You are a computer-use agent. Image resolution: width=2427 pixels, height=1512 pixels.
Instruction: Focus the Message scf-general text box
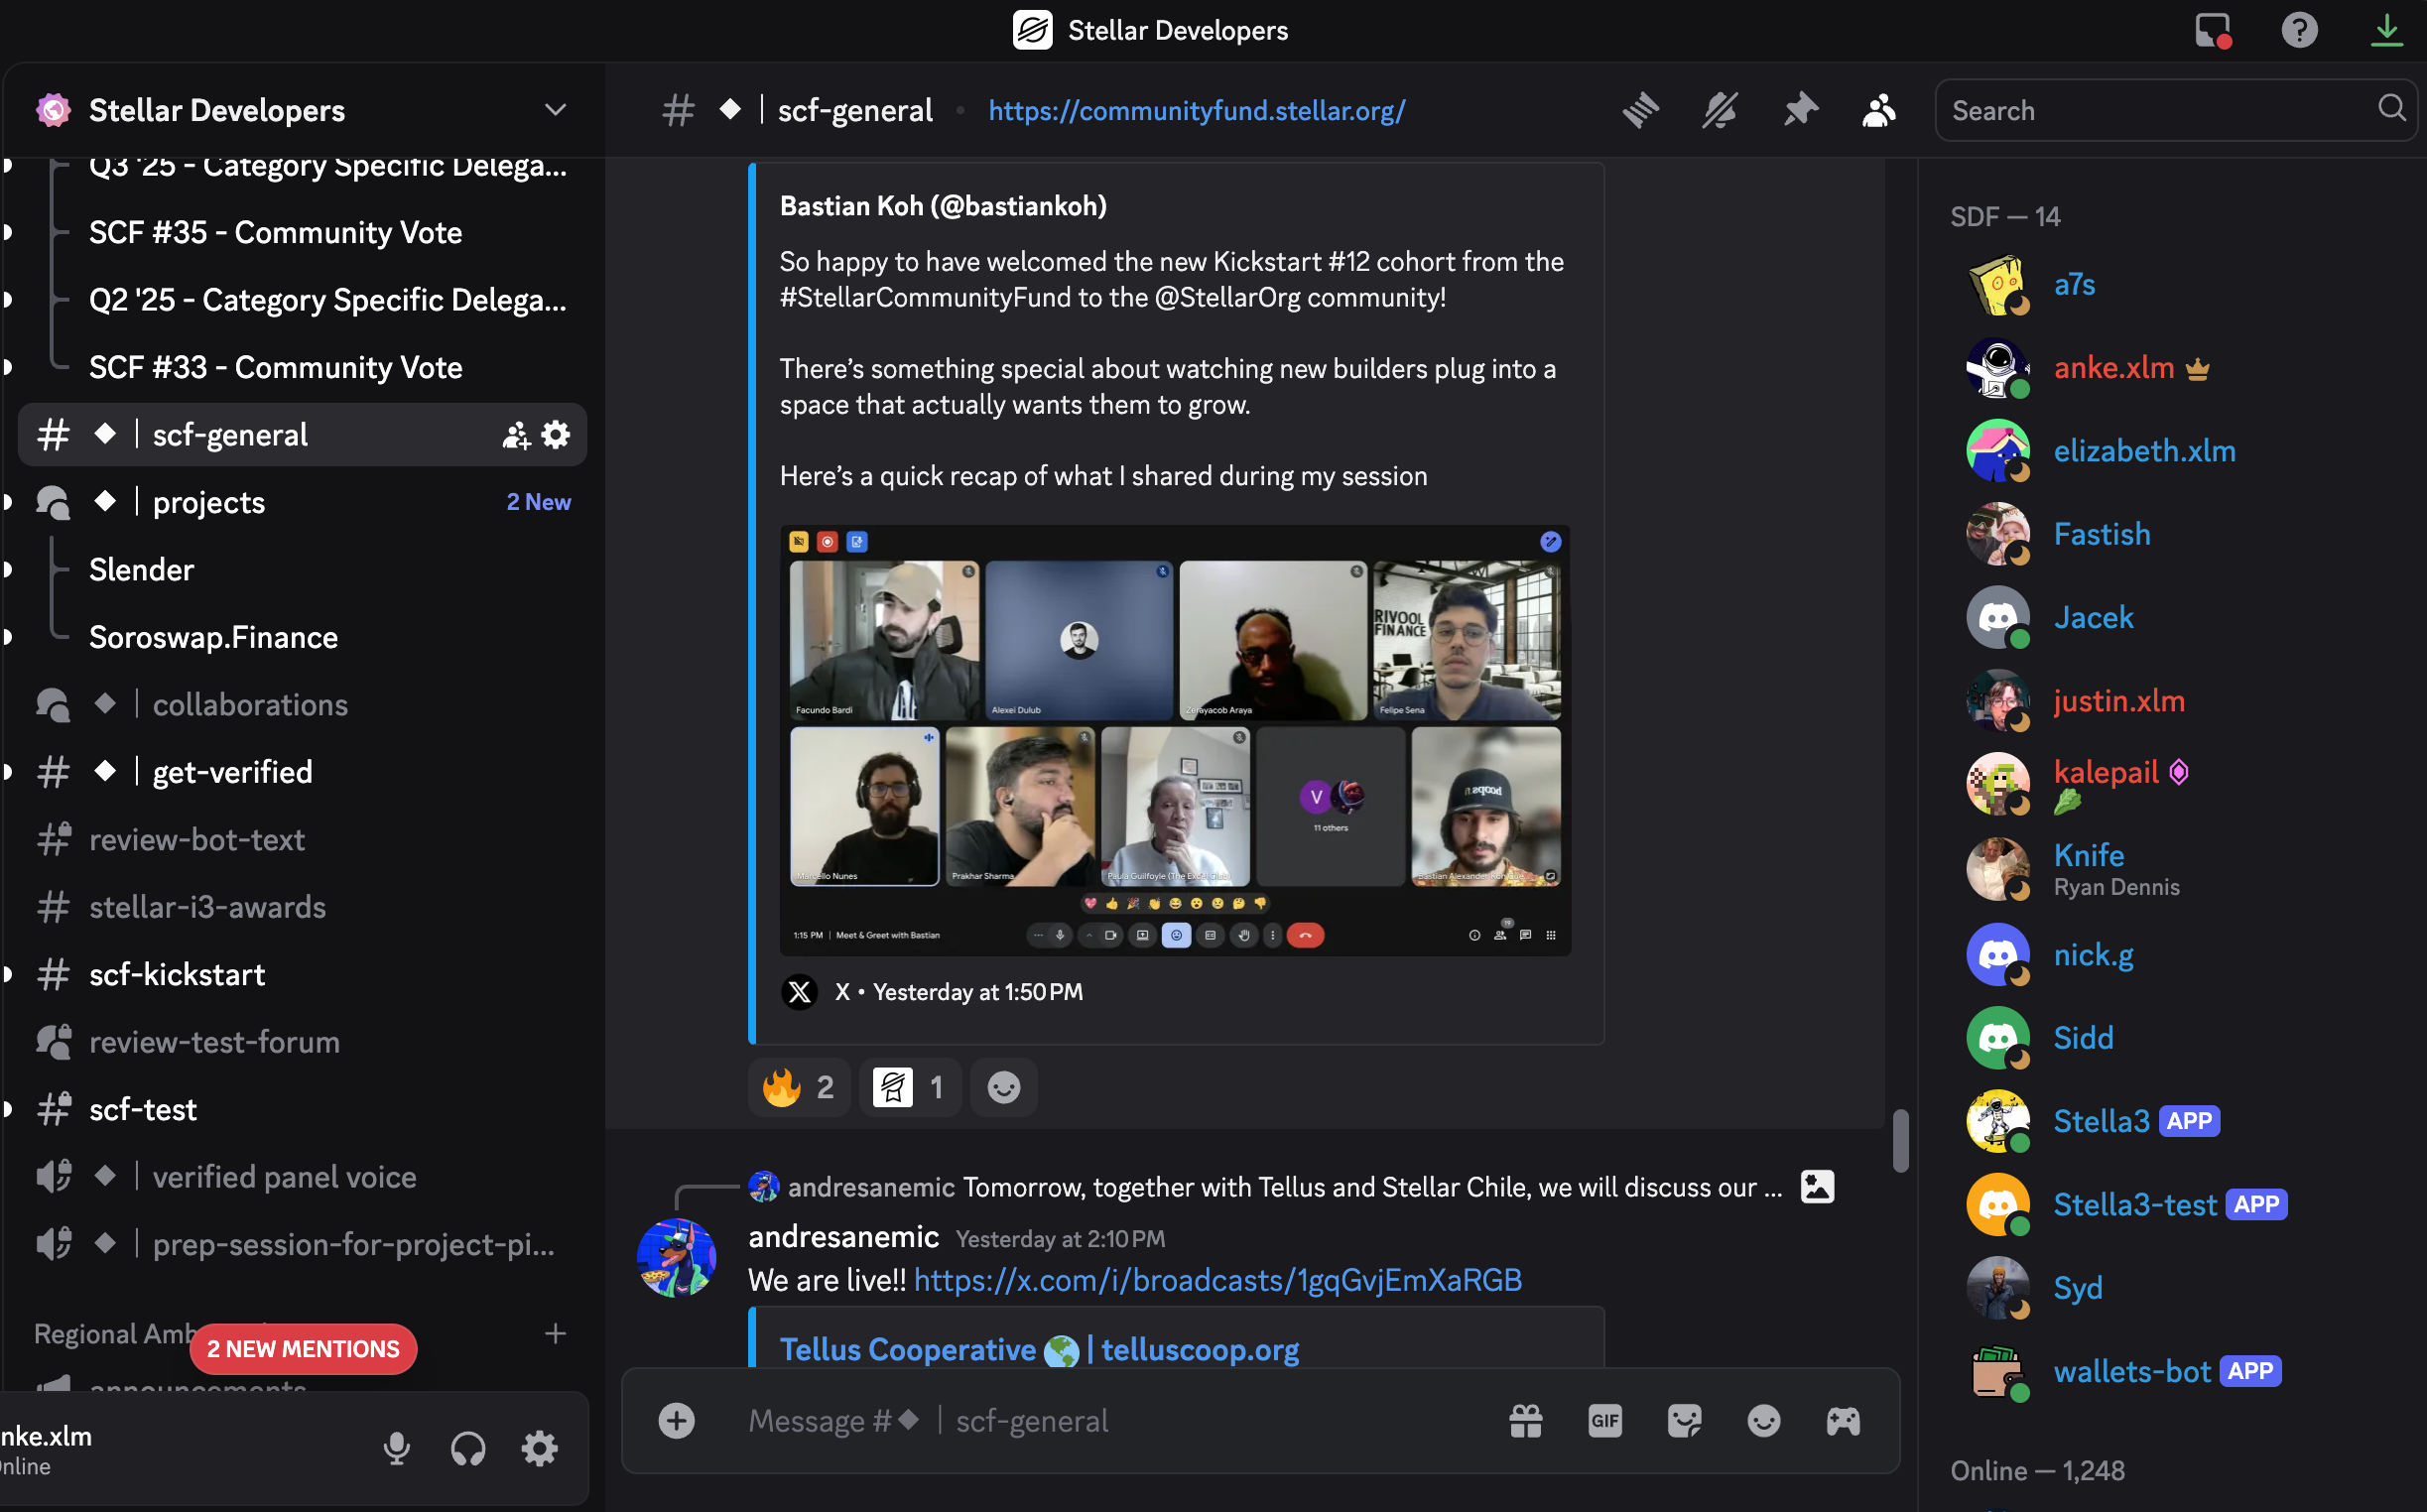coord(1110,1421)
